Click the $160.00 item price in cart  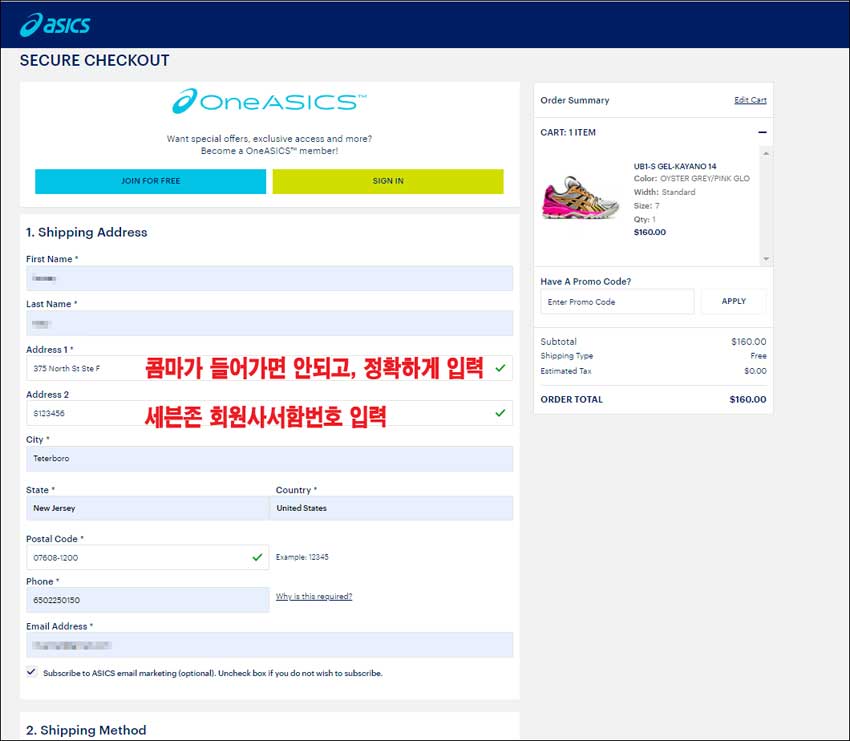[649, 232]
